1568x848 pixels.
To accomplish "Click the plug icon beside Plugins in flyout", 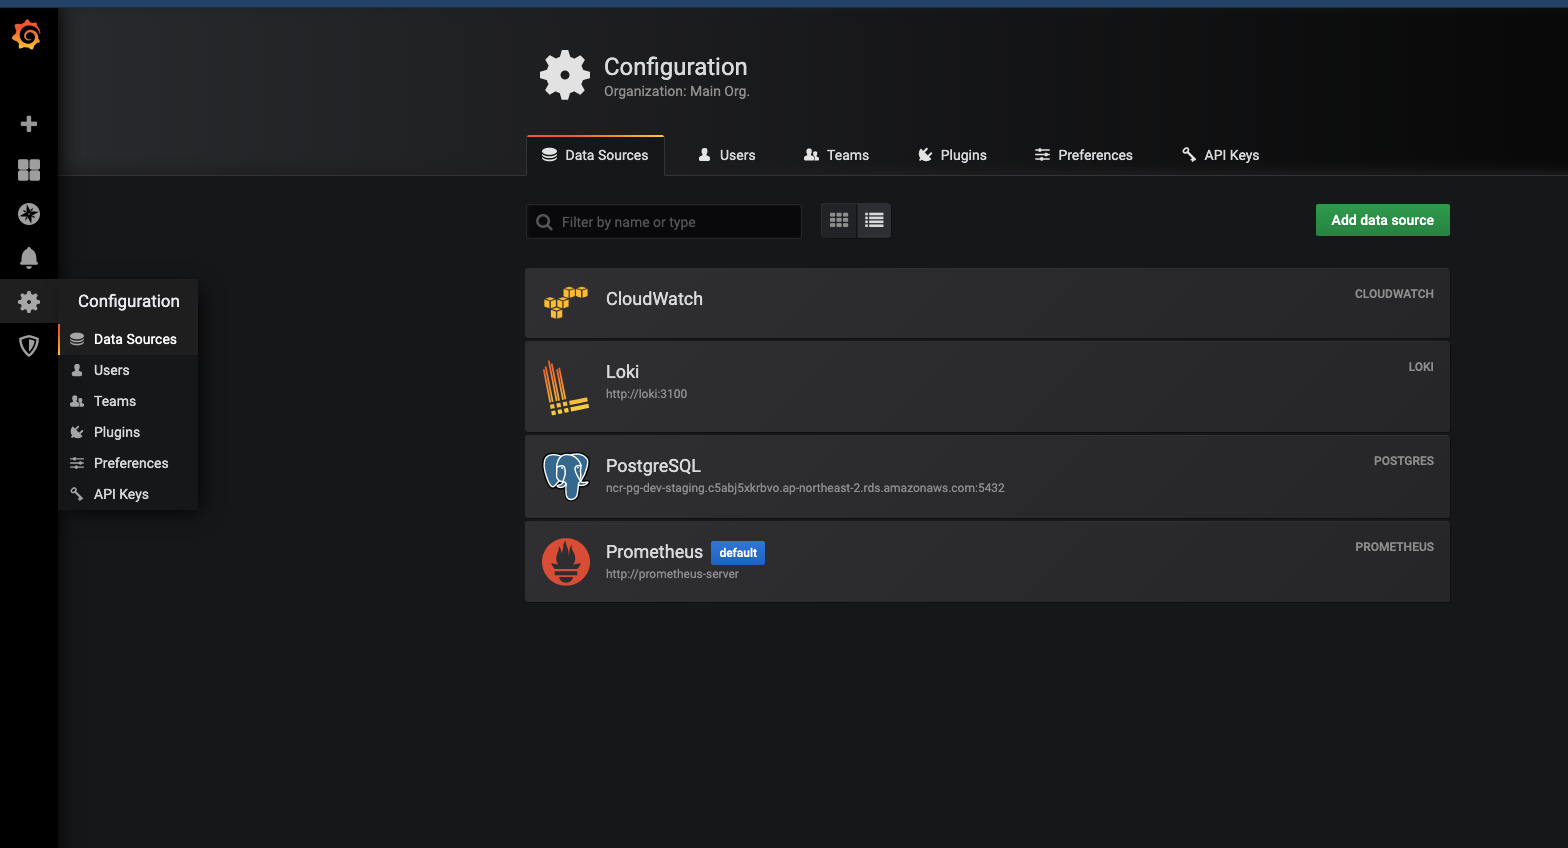I will pyautogui.click(x=77, y=432).
